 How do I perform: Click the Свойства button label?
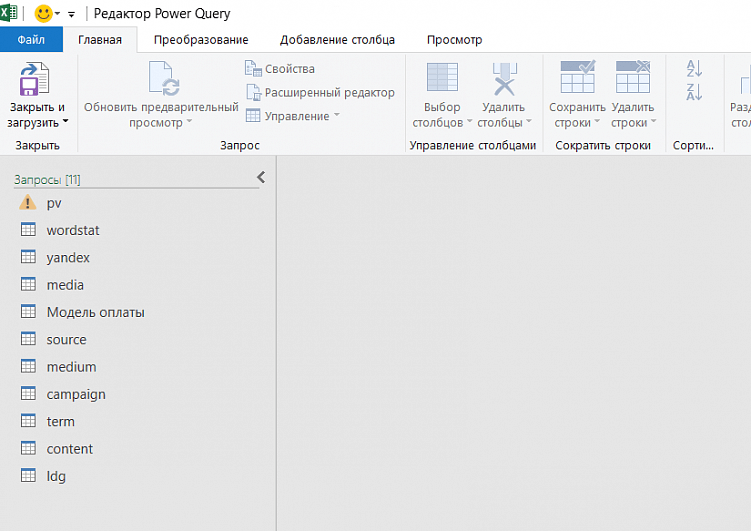[x=290, y=69]
